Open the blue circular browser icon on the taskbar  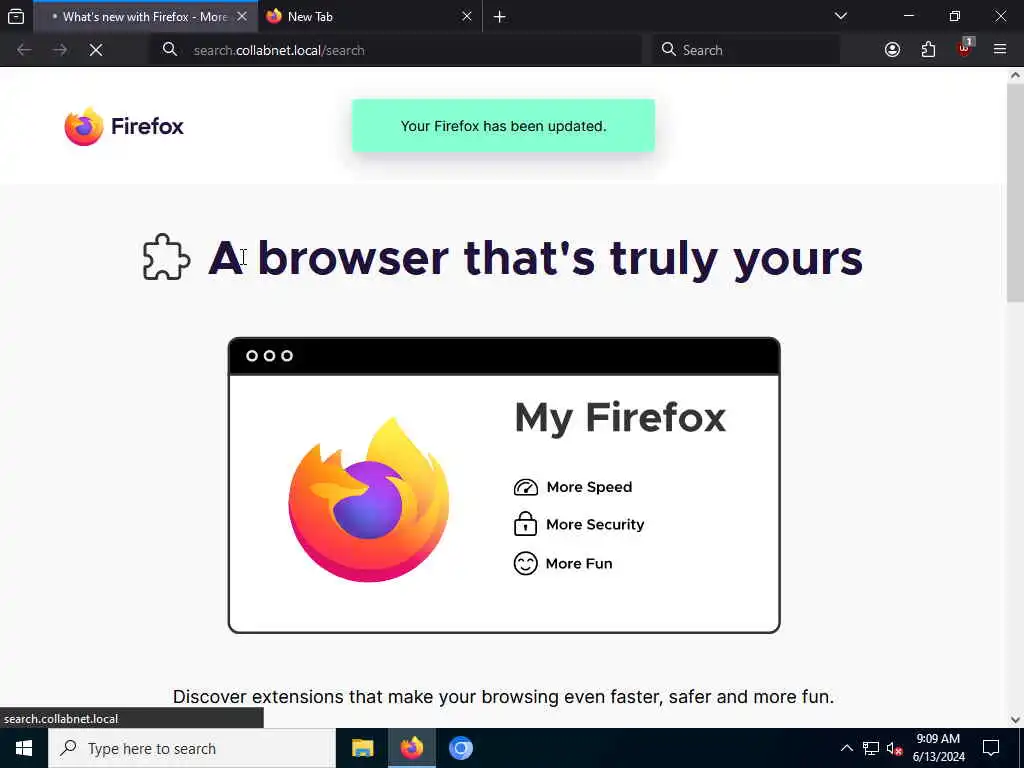click(460, 748)
